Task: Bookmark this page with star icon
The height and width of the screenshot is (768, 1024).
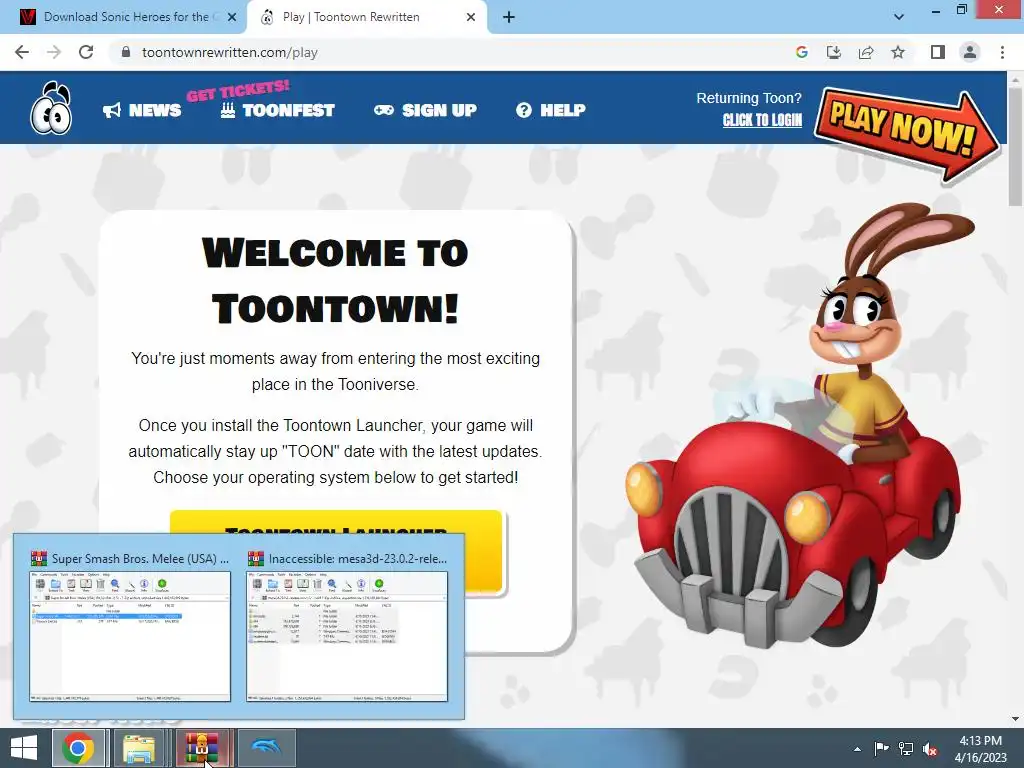Action: 898,52
